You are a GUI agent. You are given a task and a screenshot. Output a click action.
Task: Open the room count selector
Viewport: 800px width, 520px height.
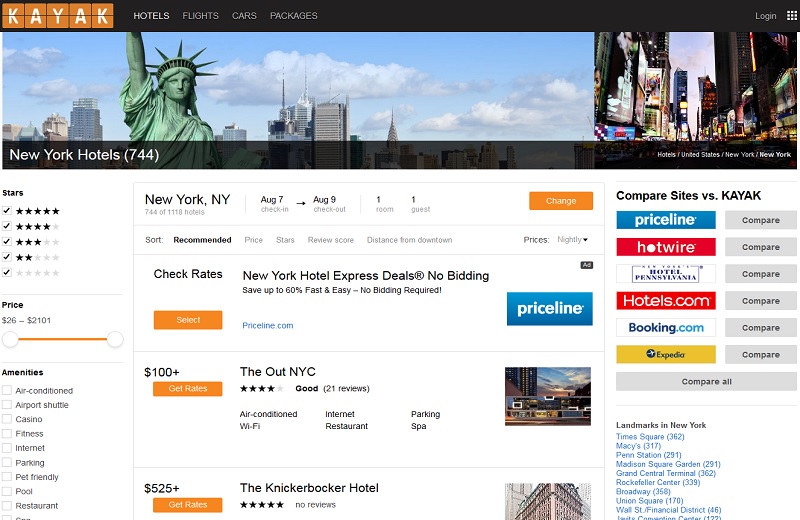(x=384, y=204)
